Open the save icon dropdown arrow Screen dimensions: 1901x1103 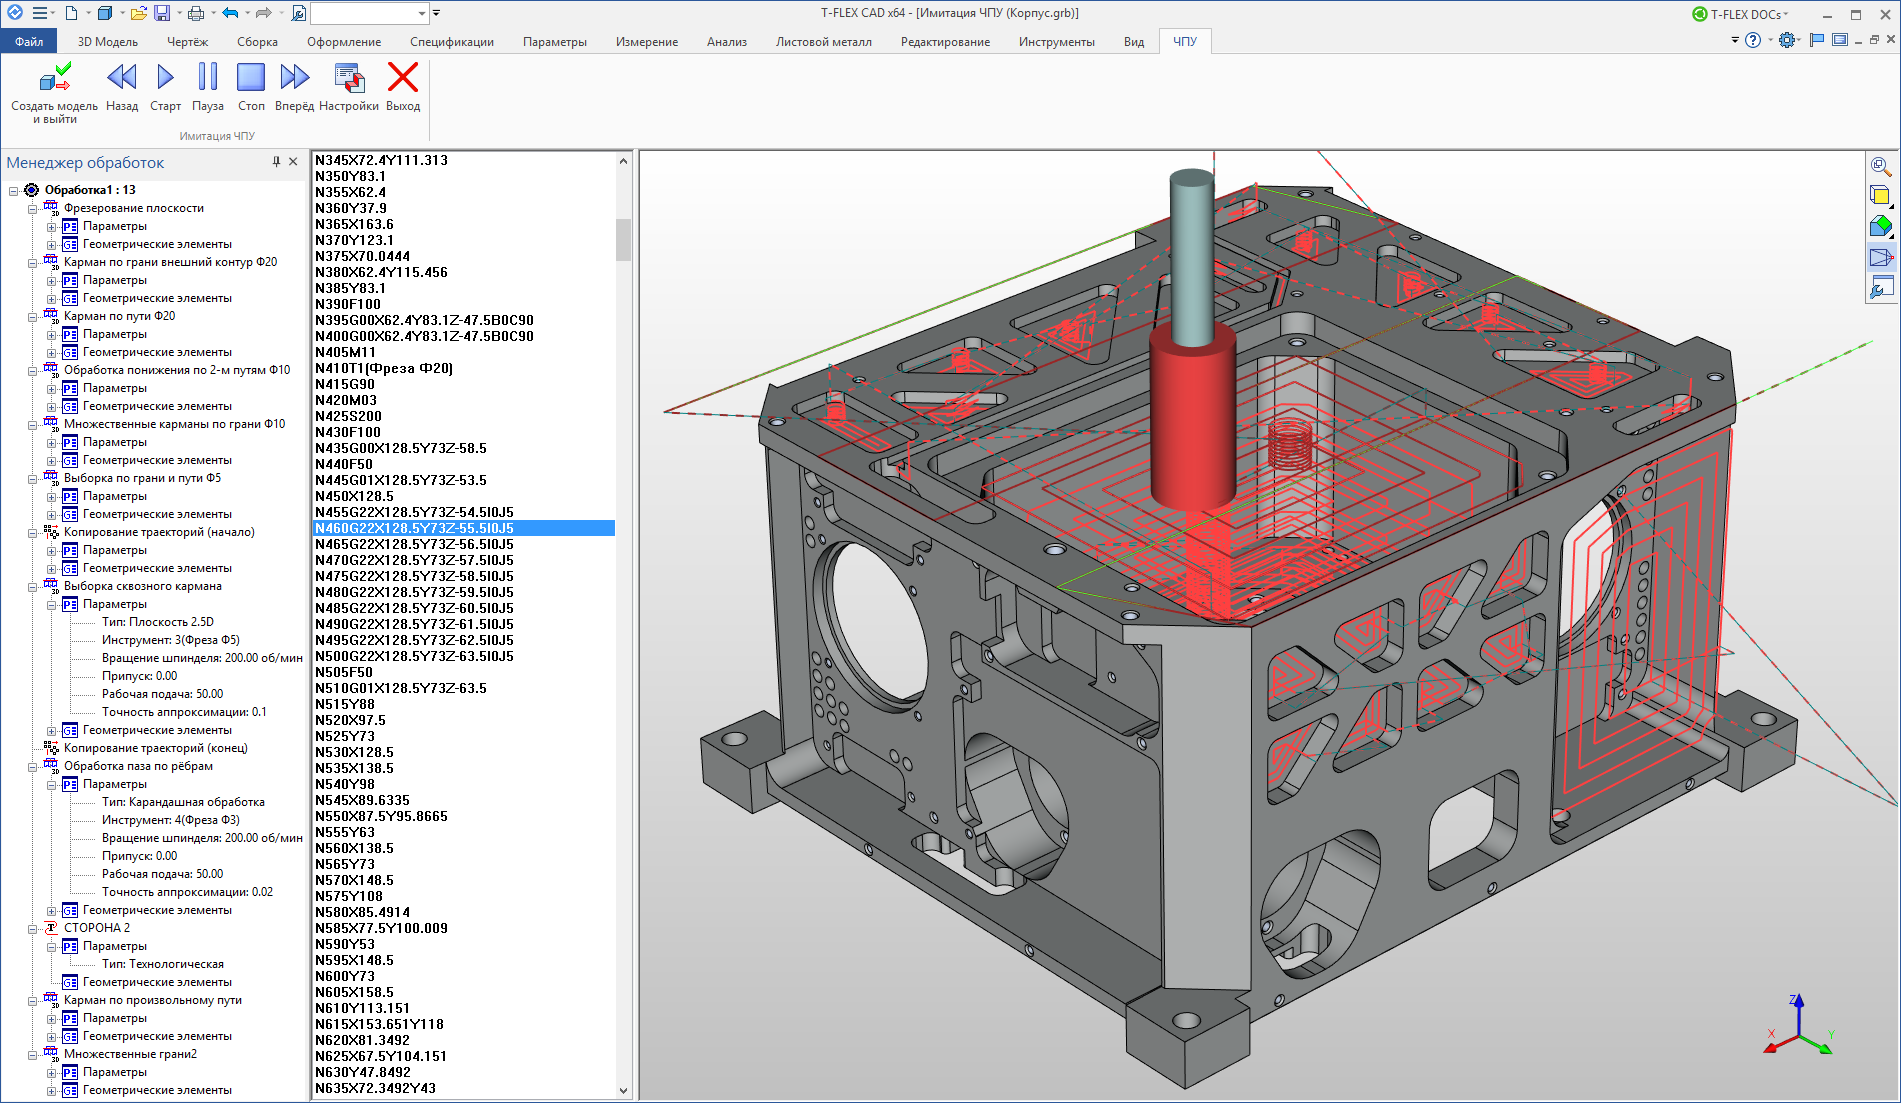(179, 13)
